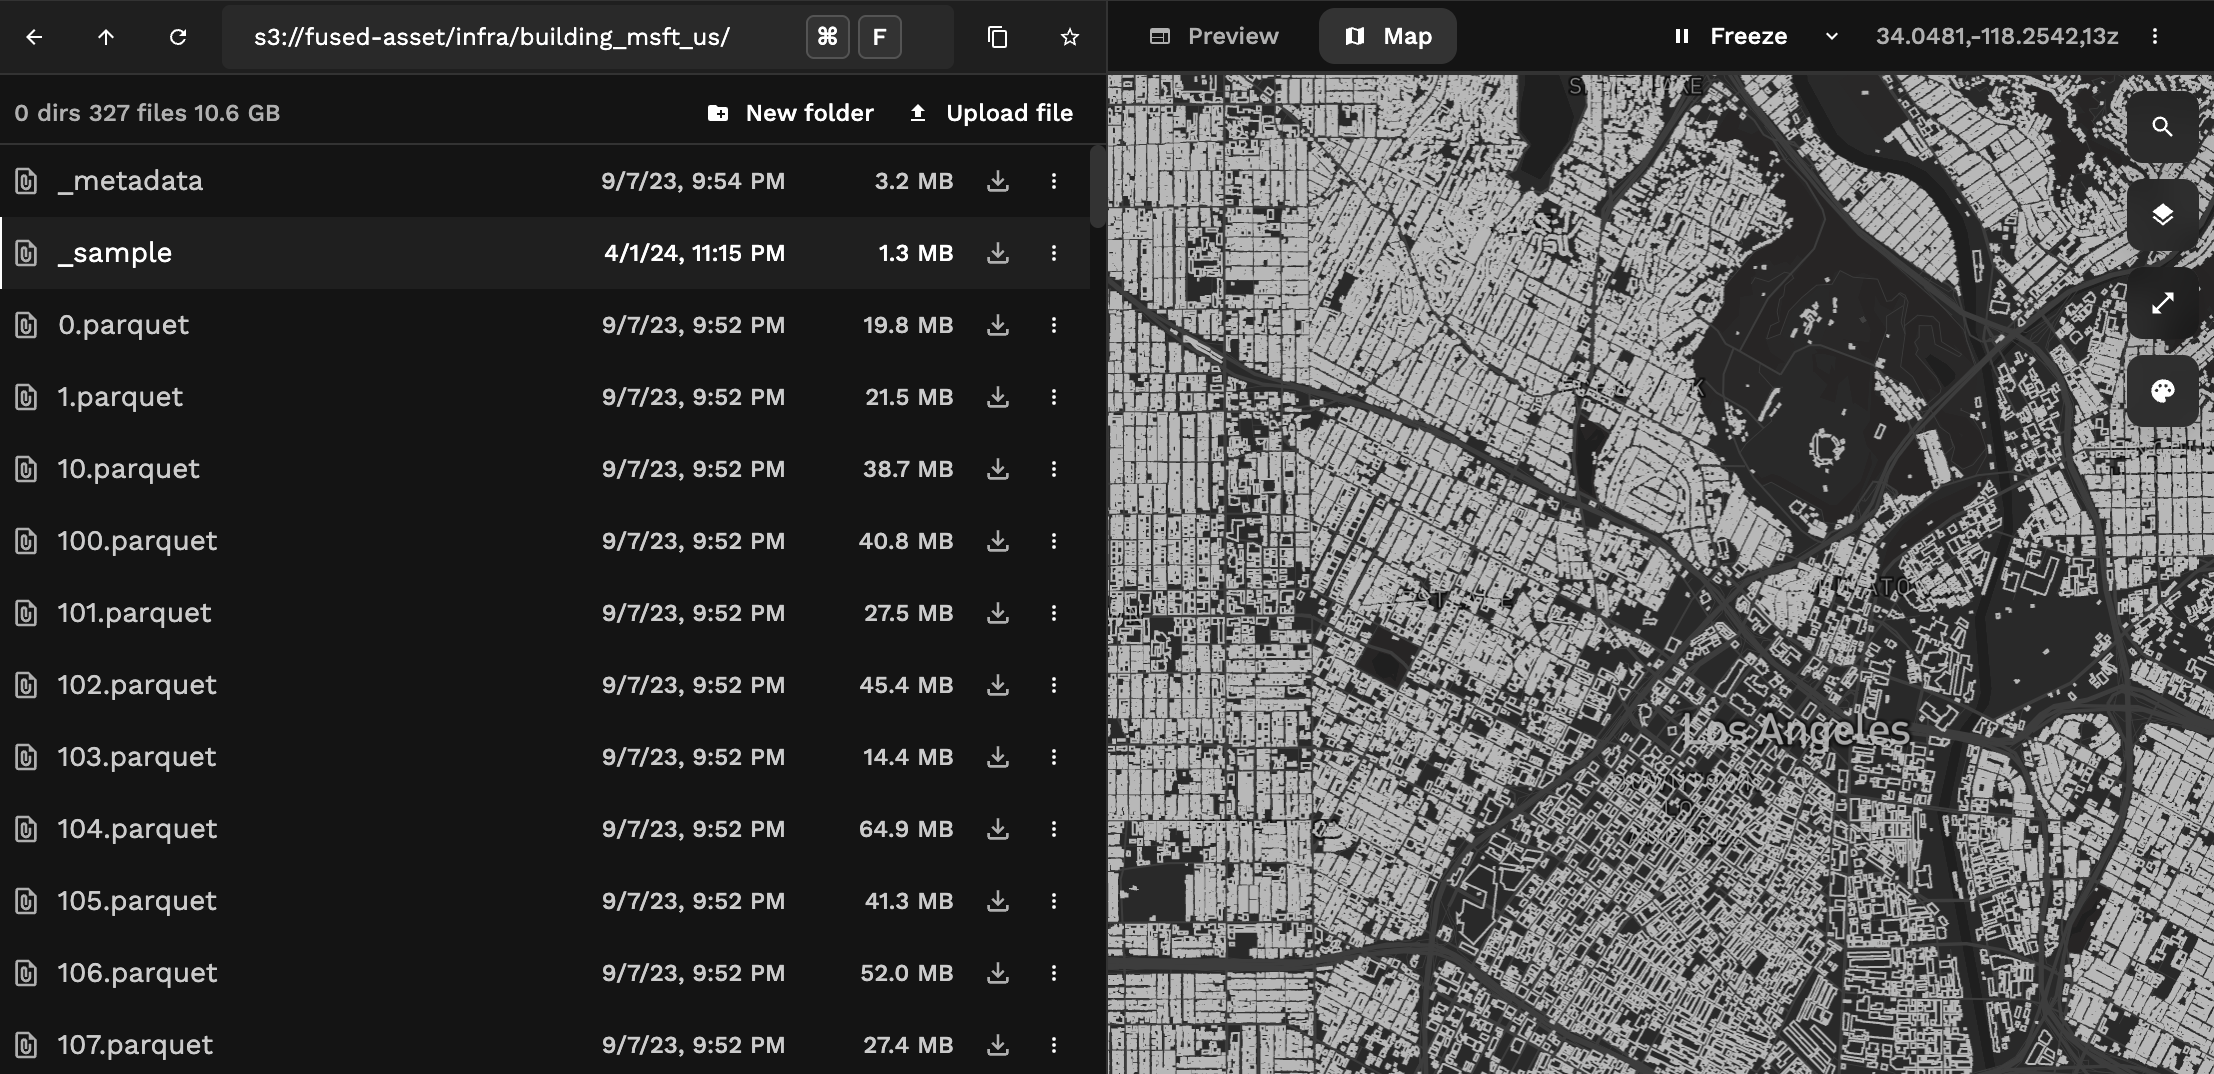Viewport: 2214px width, 1074px height.
Task: Open the Freeze dropdown chevron
Action: (1833, 36)
